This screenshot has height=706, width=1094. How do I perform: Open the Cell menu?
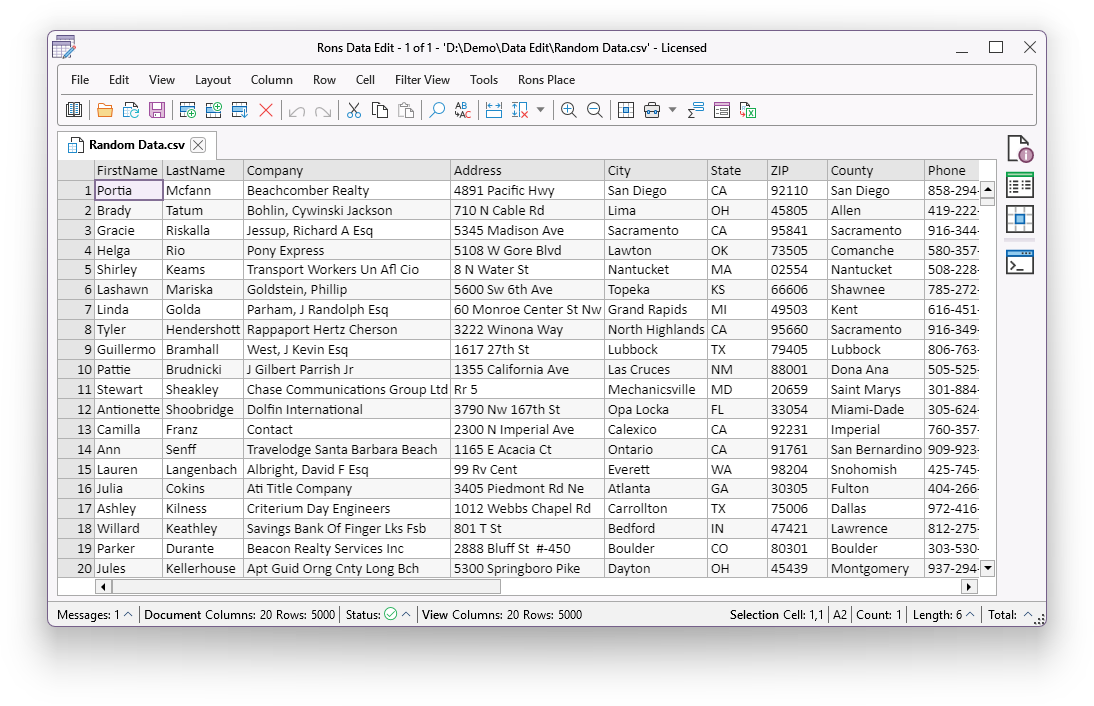(365, 80)
